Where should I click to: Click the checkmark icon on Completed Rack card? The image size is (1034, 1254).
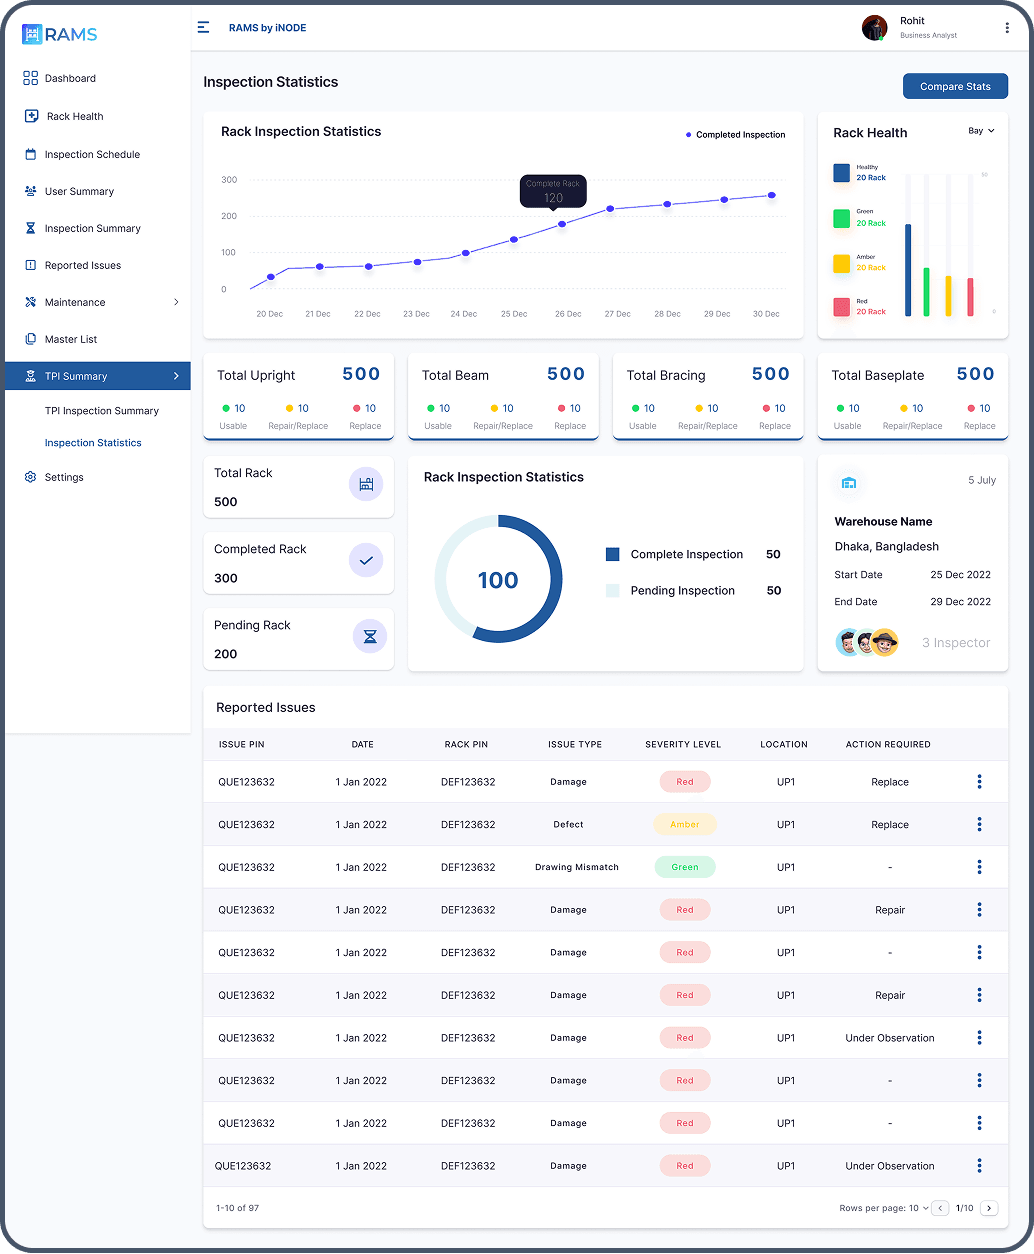(x=366, y=561)
